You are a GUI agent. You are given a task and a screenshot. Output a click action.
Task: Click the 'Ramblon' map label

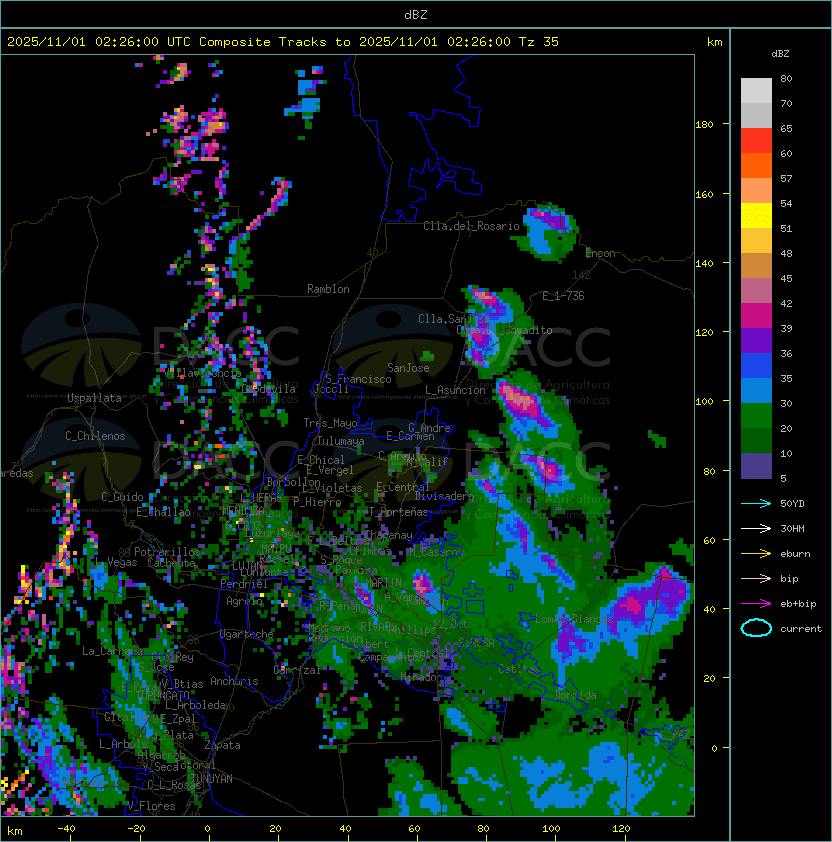click(x=328, y=289)
